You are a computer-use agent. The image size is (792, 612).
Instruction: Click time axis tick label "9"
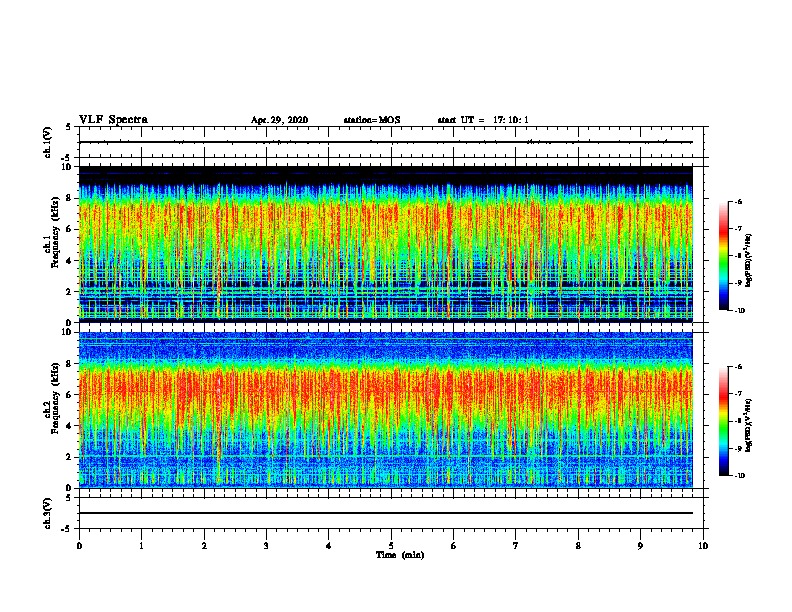click(640, 546)
